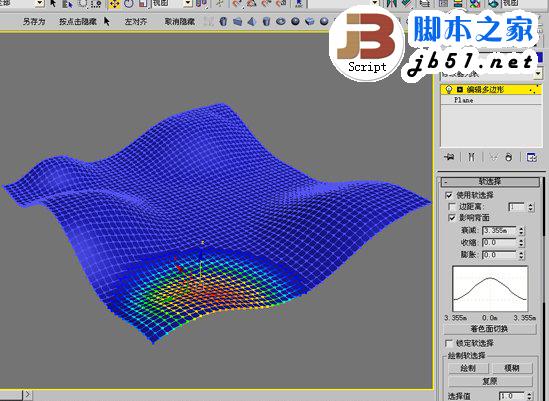Viewport: 549px width, 401px height.
Task: Select the Plane entry in modifier stack
Action: coord(491,100)
